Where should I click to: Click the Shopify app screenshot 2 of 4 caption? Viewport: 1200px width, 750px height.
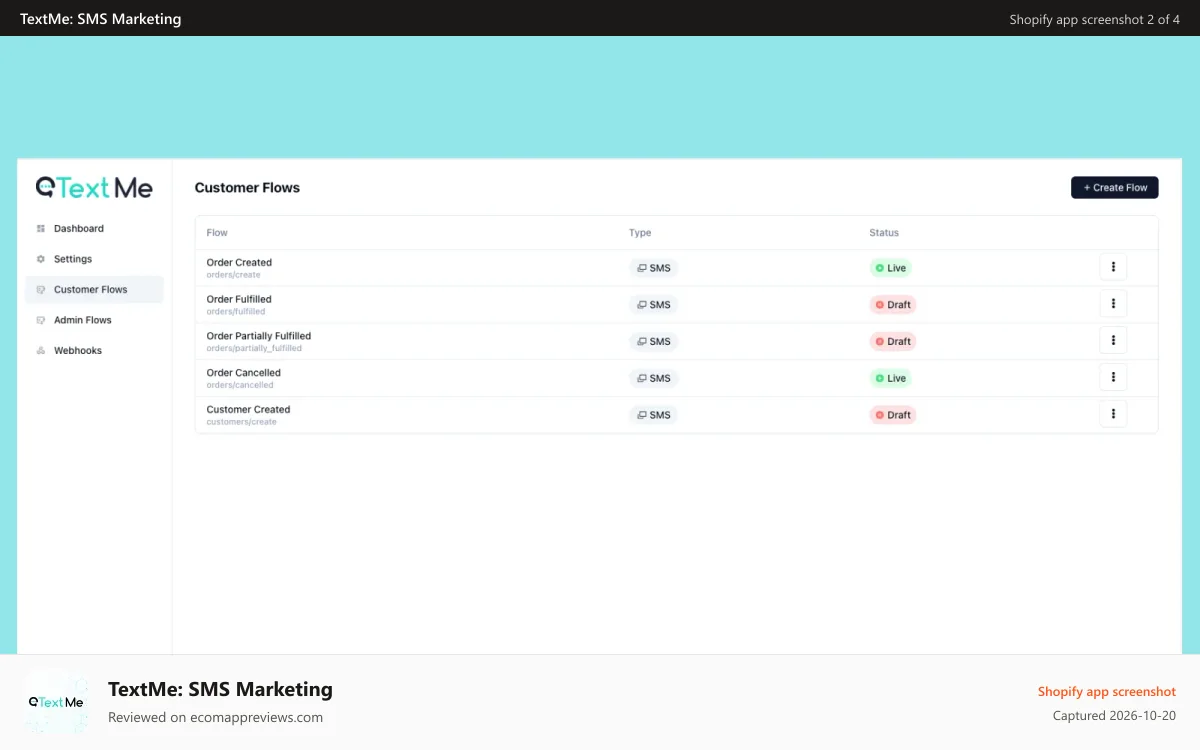(x=1095, y=19)
